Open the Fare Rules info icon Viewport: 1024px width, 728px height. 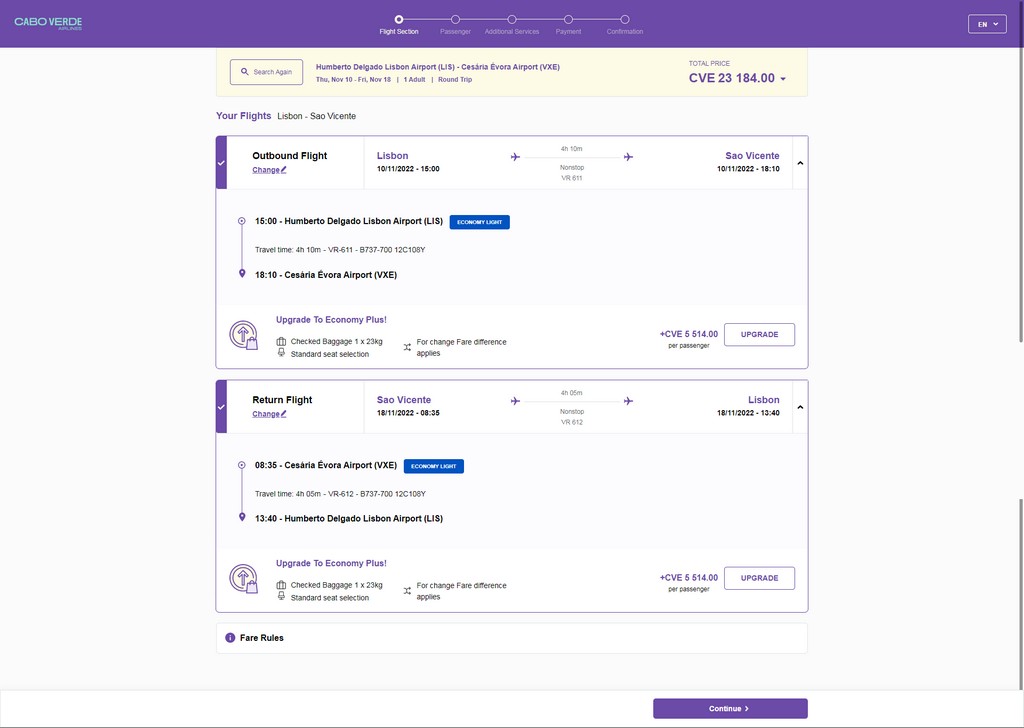point(230,638)
